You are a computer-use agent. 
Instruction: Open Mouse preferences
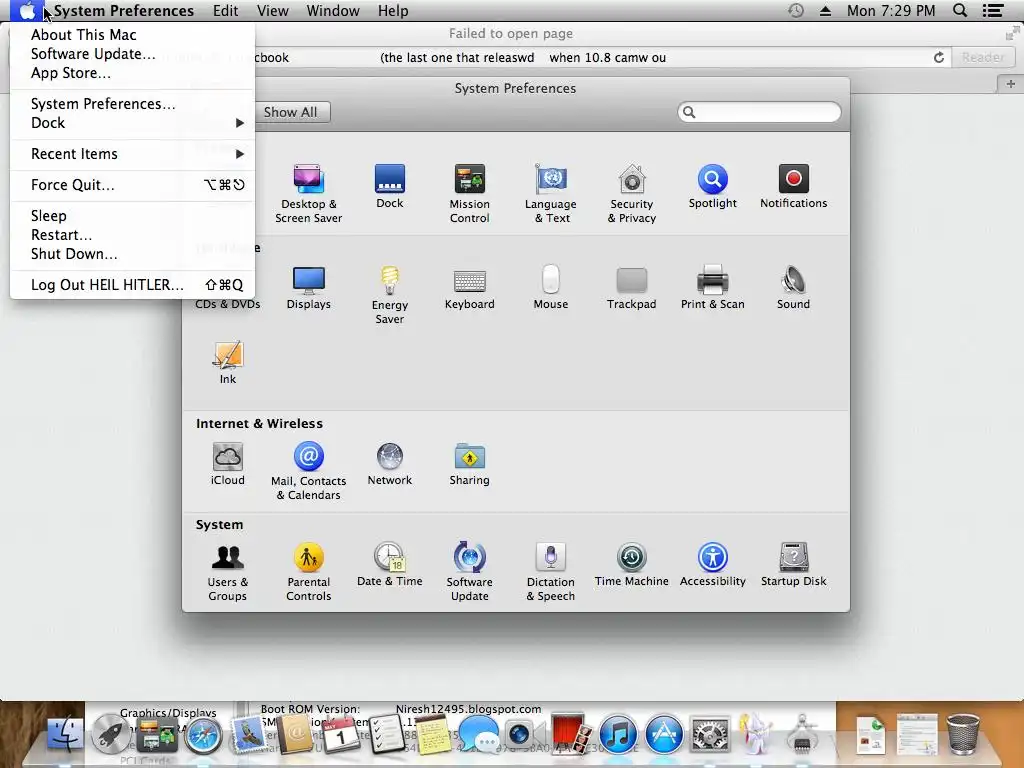[x=551, y=287]
